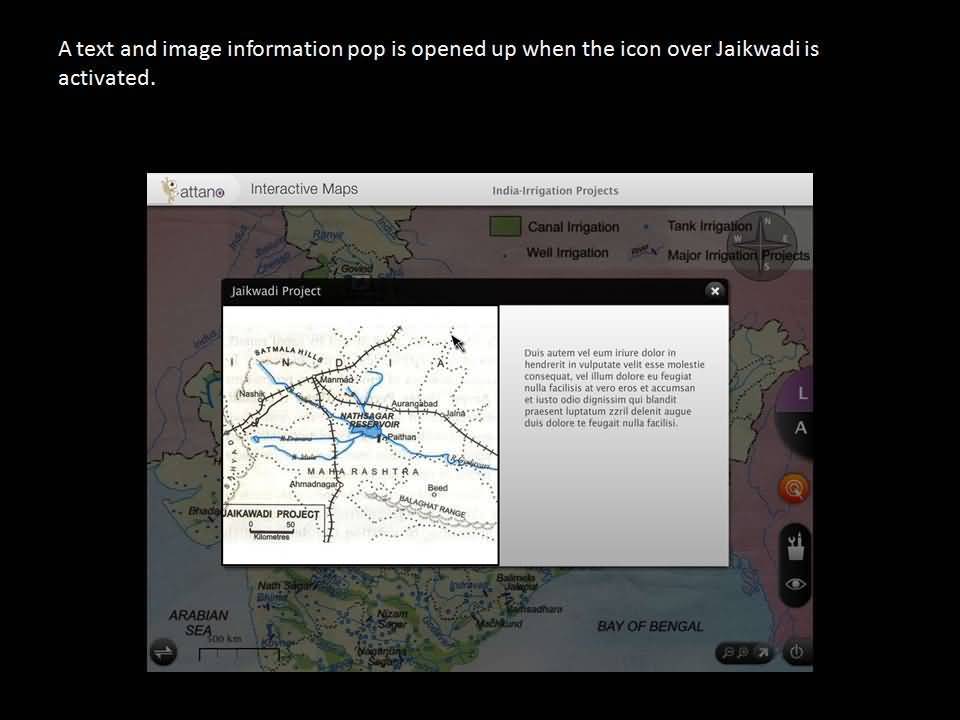Open the tools cup icon

click(796, 546)
